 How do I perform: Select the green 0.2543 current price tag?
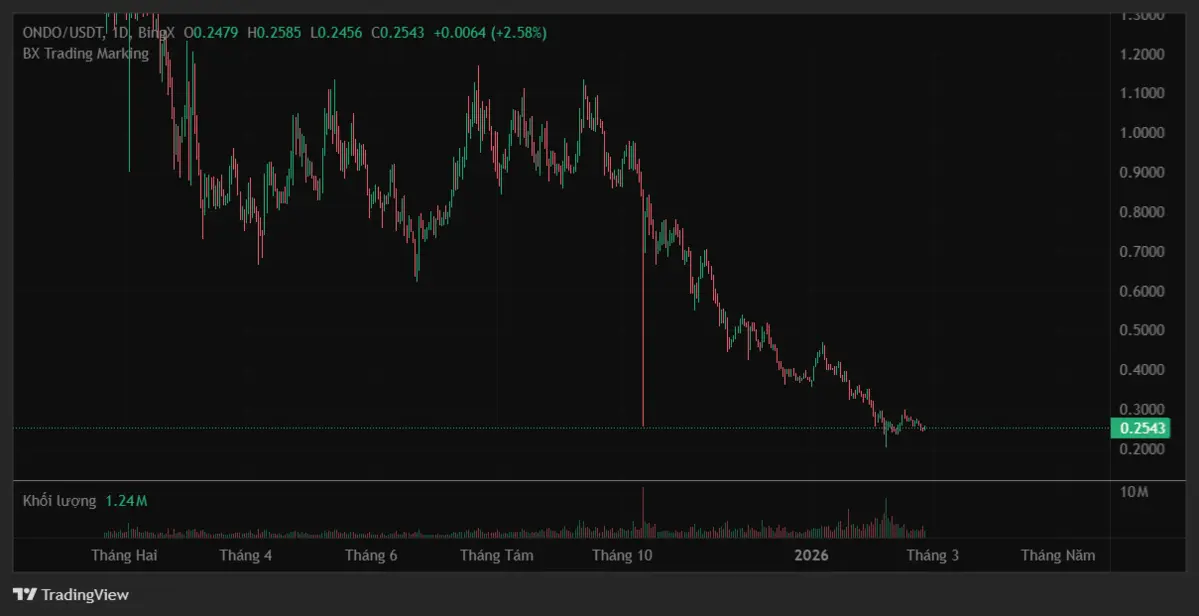pyautogui.click(x=1140, y=428)
